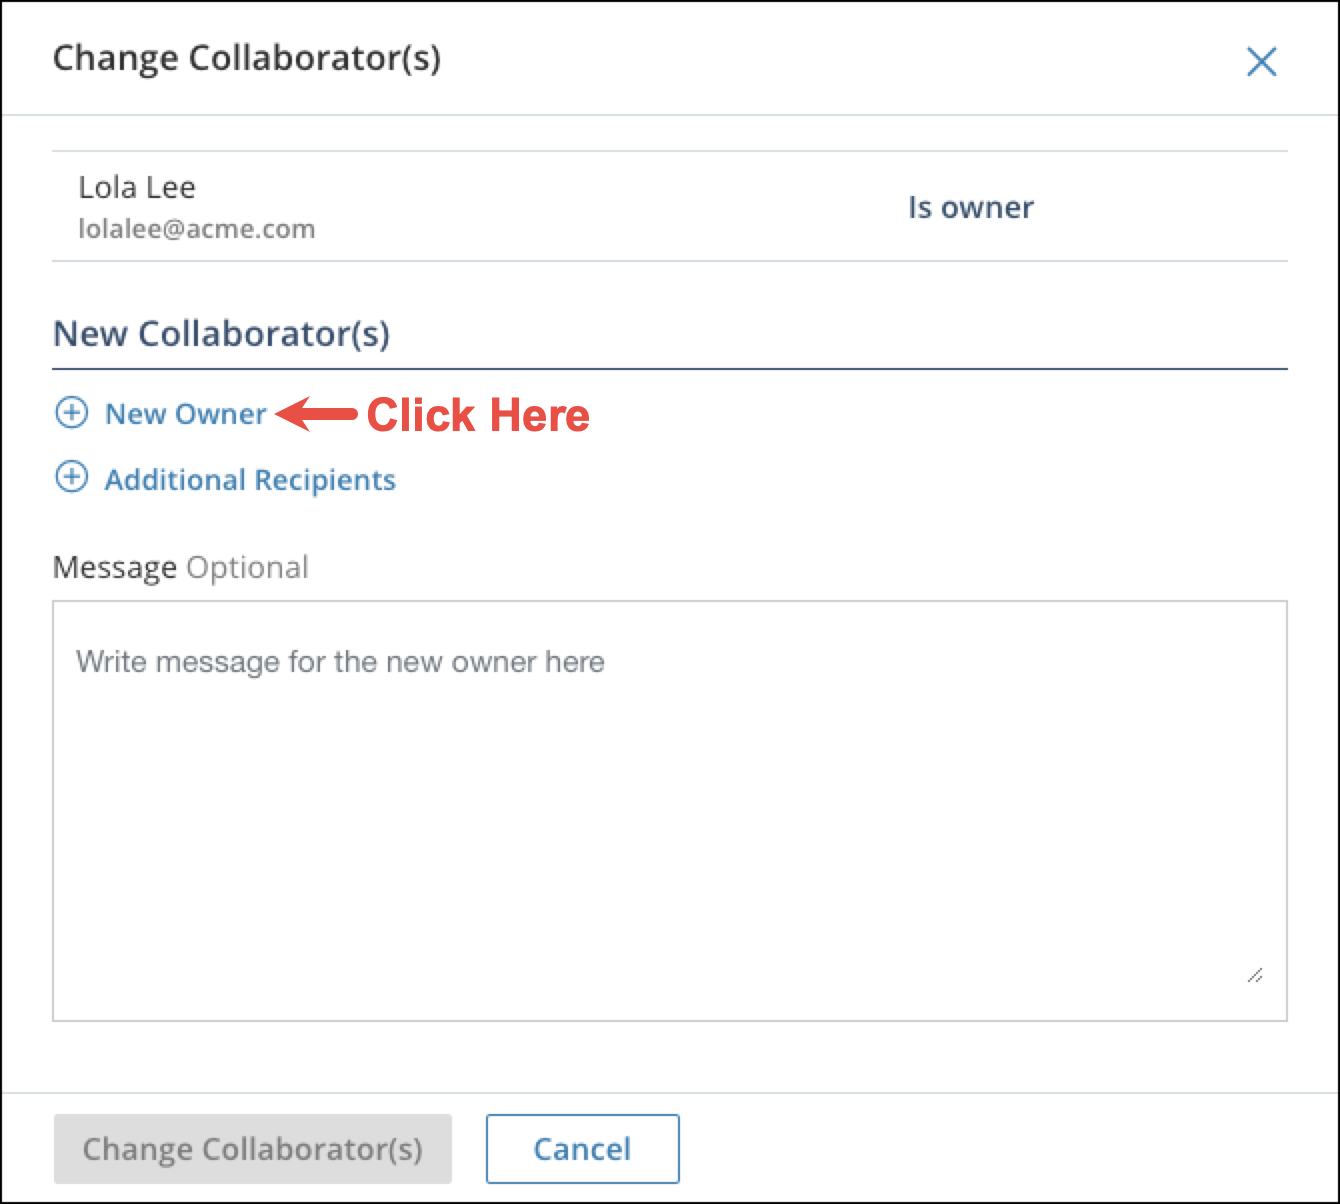Click the lolalee@acme.com email address

tap(197, 229)
